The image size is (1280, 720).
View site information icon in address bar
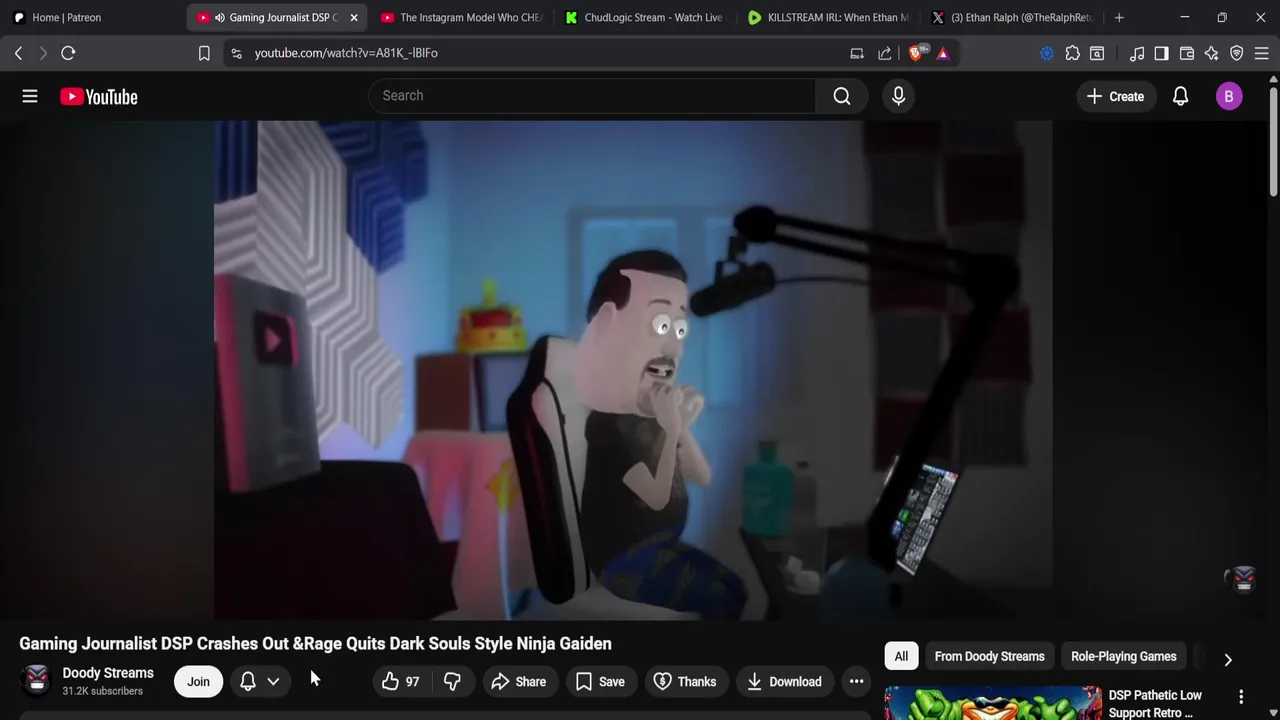[236, 53]
